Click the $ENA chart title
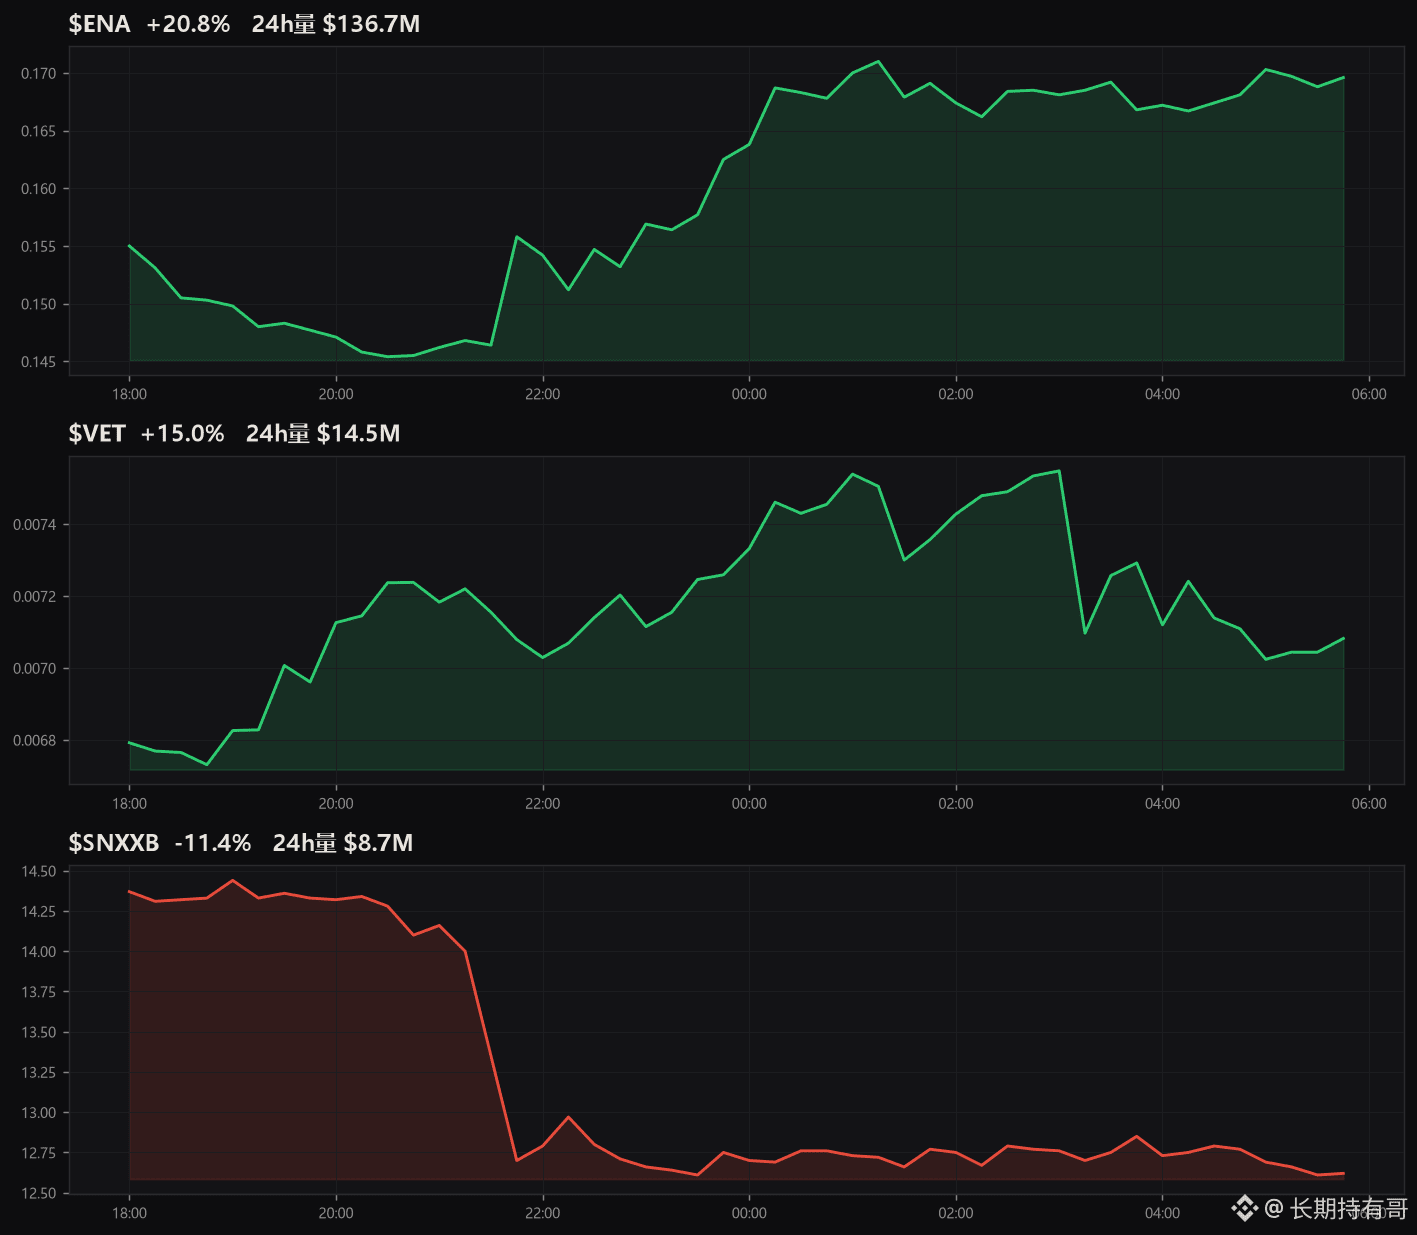 (99, 24)
